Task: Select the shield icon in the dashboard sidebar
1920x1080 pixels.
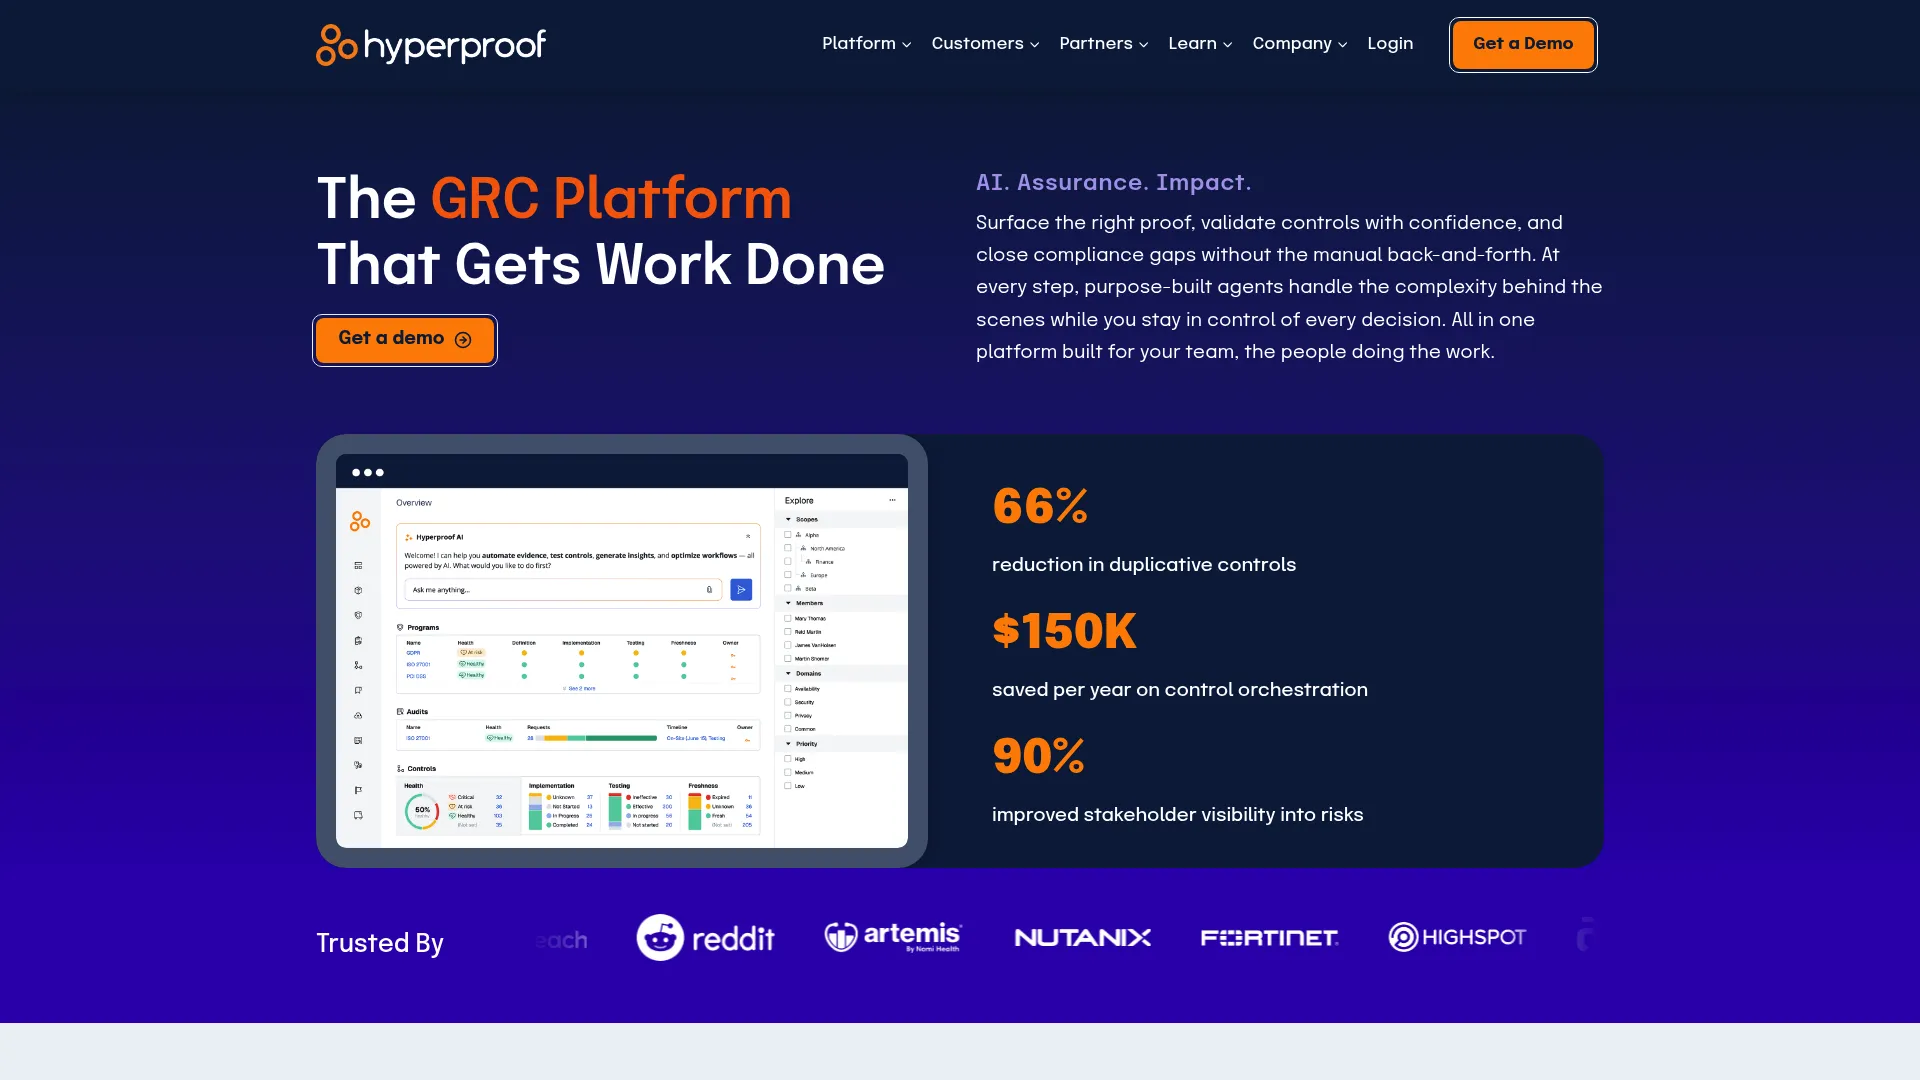Action: point(358,615)
